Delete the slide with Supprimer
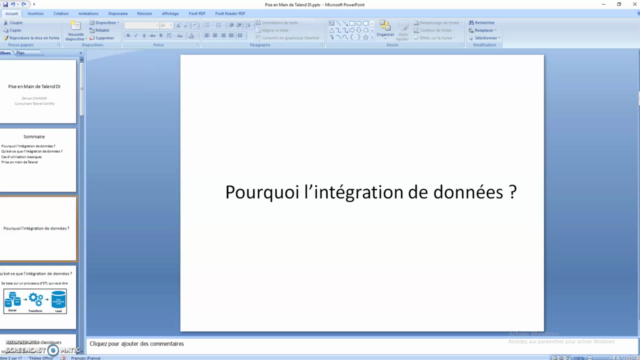 [x=102, y=38]
